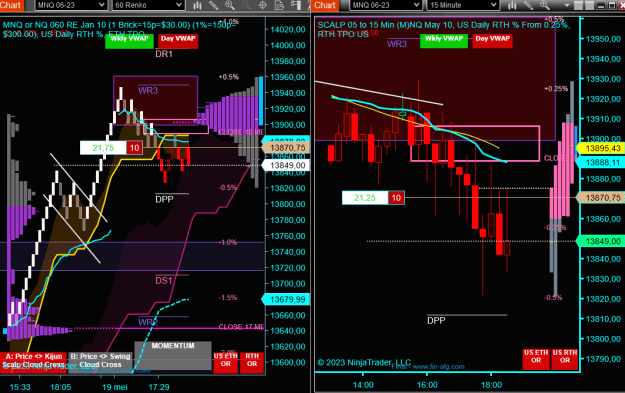
Task: Click 13895,43 yellow price marker on right axis
Action: coord(602,148)
